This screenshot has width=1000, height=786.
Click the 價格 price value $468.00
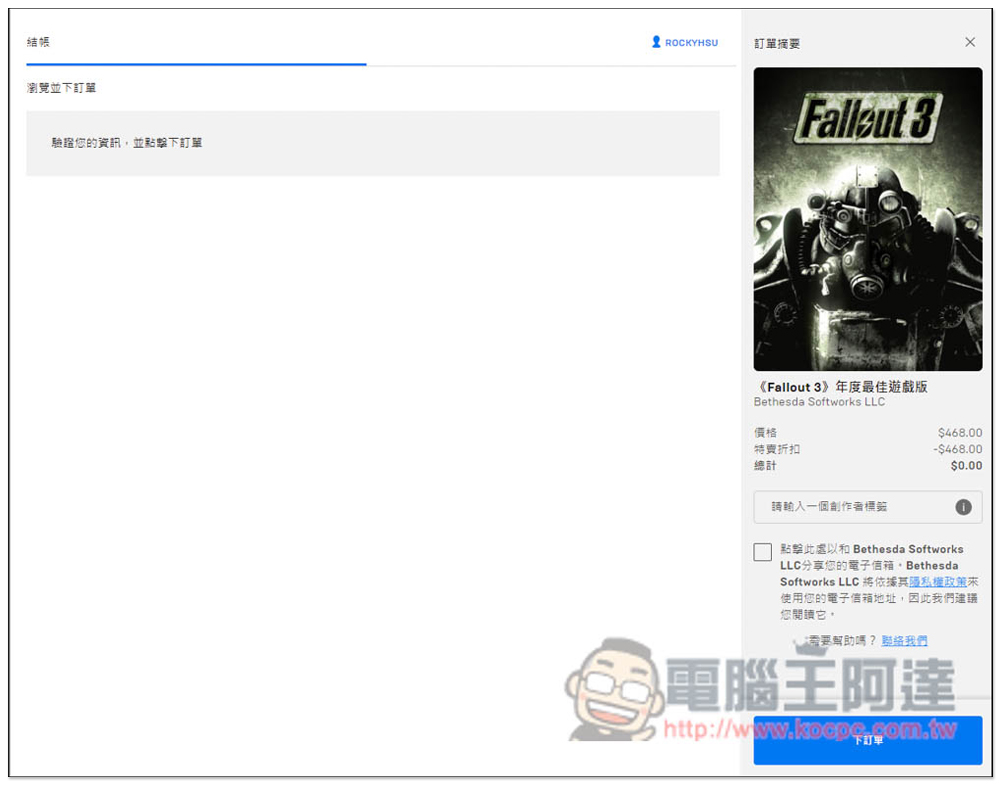[960, 433]
